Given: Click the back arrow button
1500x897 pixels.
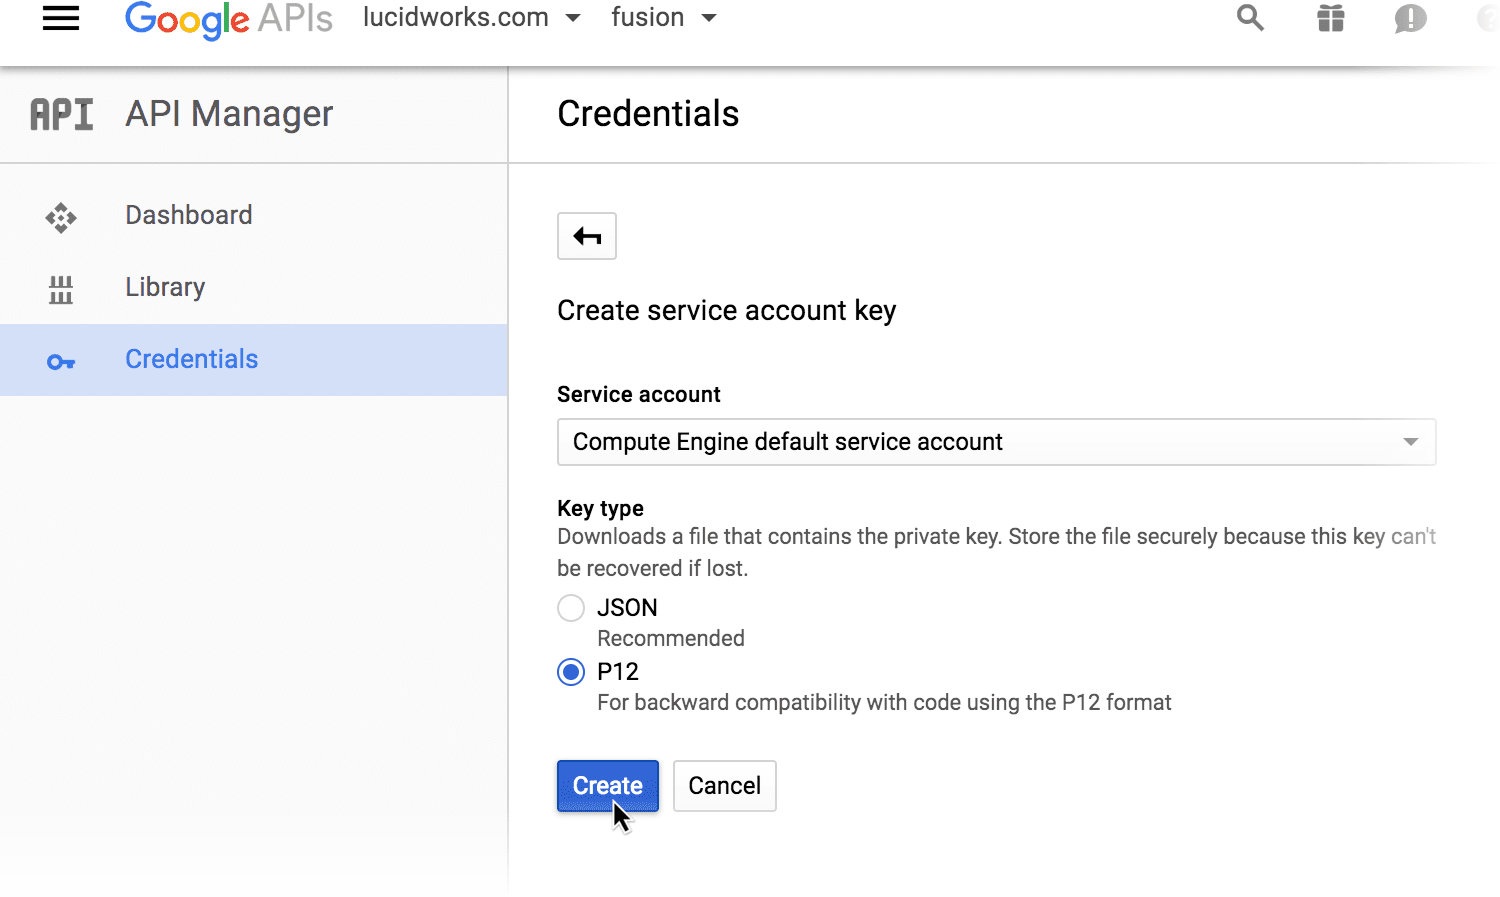Looking at the screenshot, I should point(586,236).
